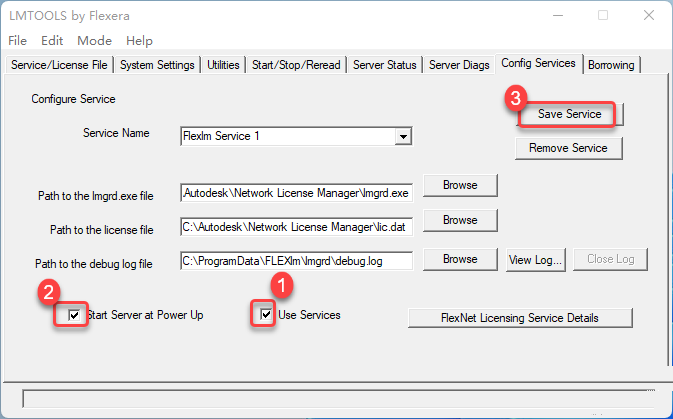Click the lic.dat license path field
The height and width of the screenshot is (419, 673).
297,227
